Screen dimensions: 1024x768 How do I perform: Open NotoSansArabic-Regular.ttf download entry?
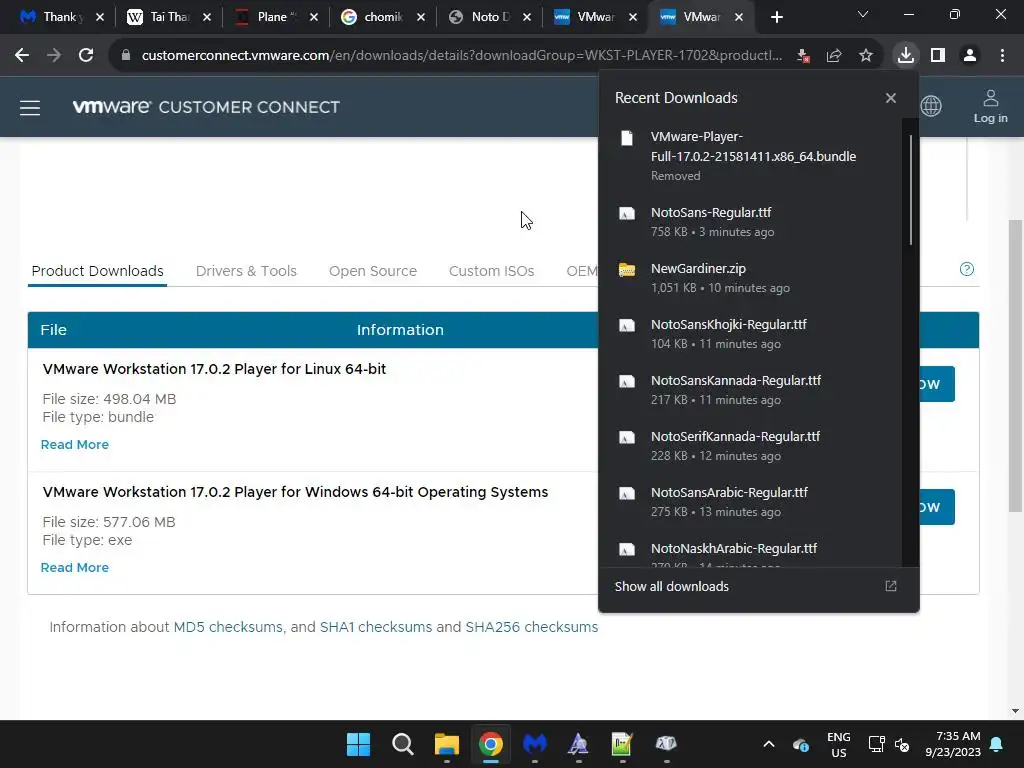(750, 502)
